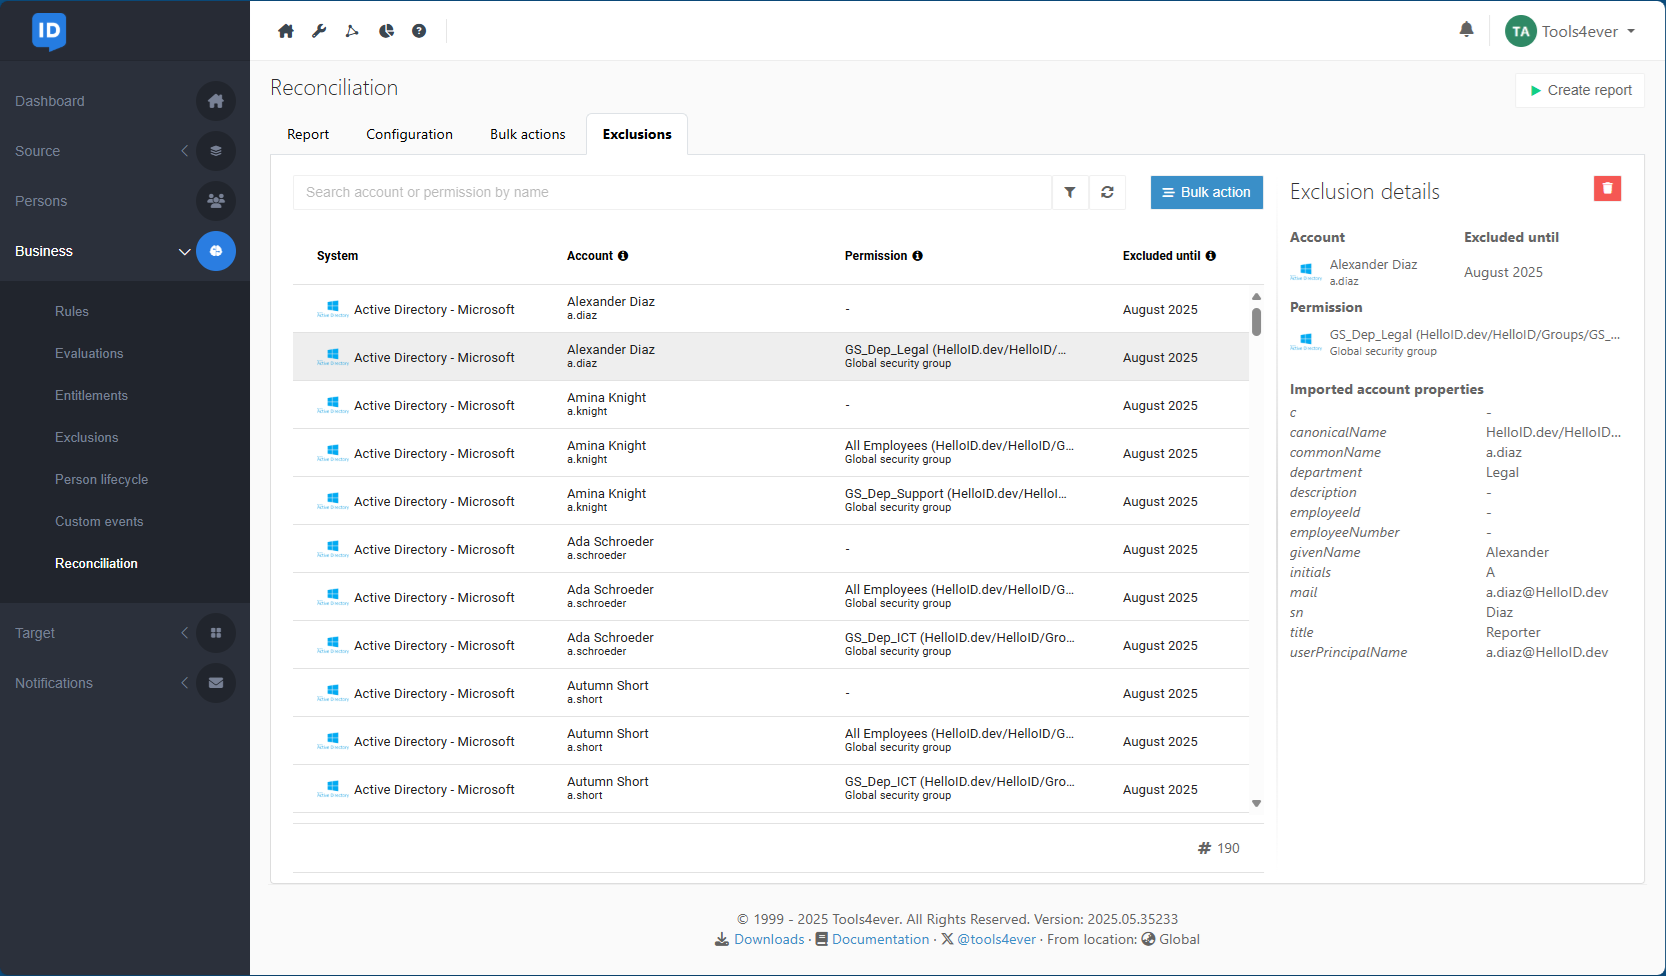Screen dimensions: 1666x976
Task: Open the Documentation link
Action: click(x=880, y=939)
